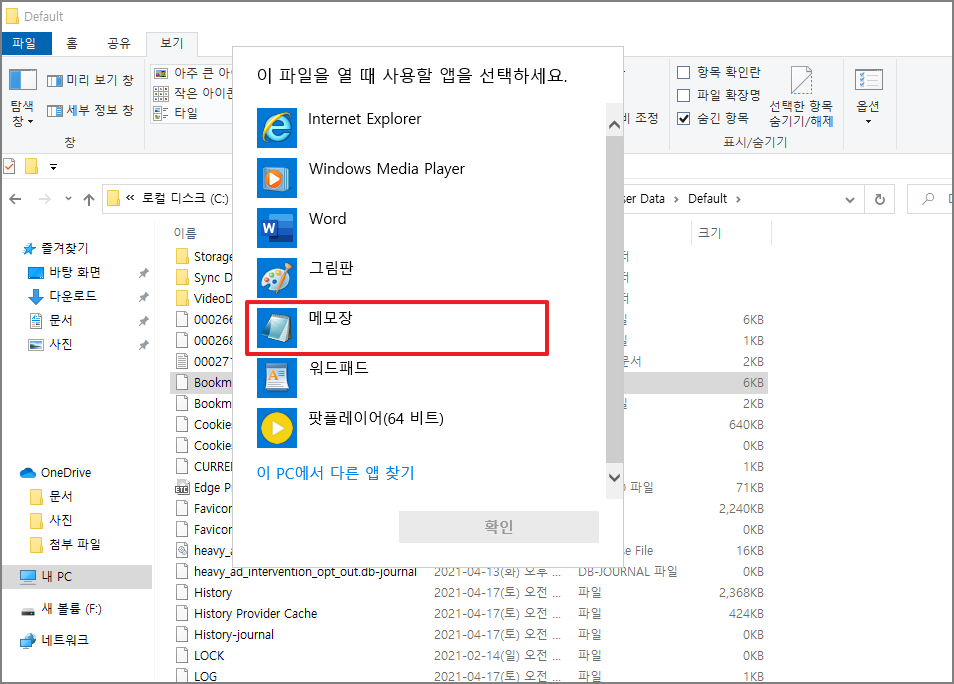Enable 파일 확장명 checkbox
The width and height of the screenshot is (954, 684).
click(x=683, y=96)
